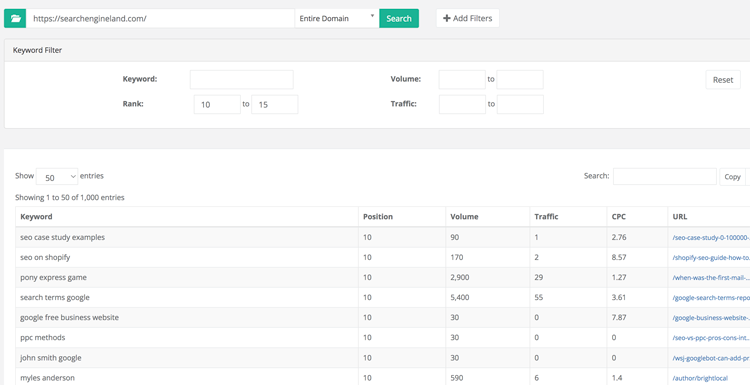Click the Reset button

pos(723,80)
